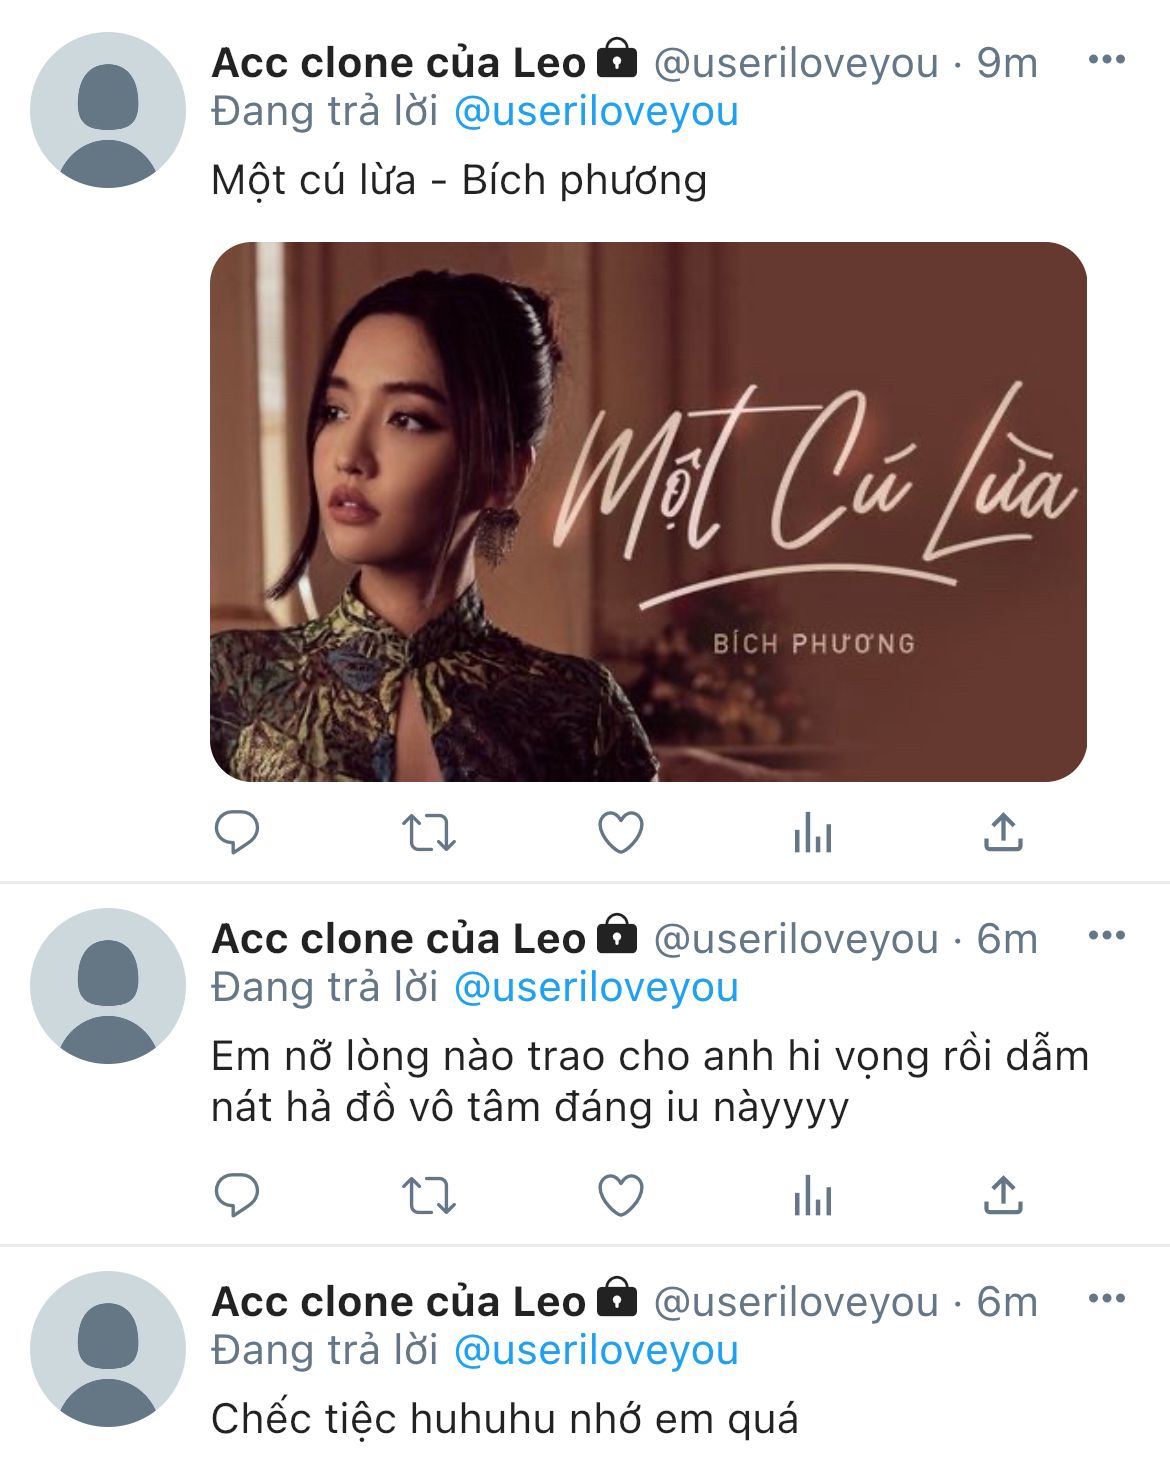
Task: Open profile avatar of the 'Chếc tiệc' tweet
Action: (108, 1349)
